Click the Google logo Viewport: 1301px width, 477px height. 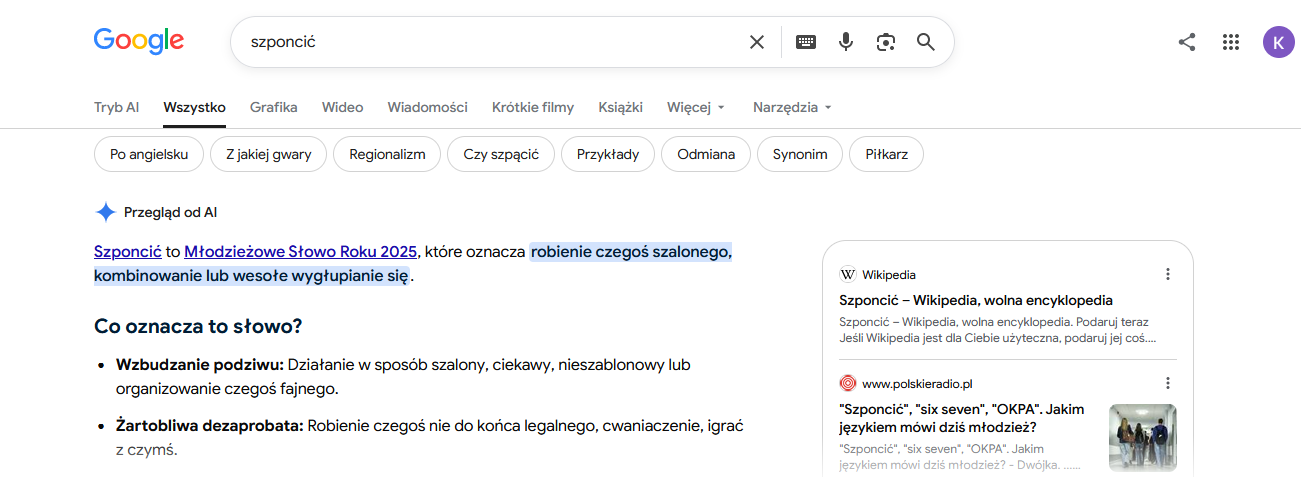(139, 41)
